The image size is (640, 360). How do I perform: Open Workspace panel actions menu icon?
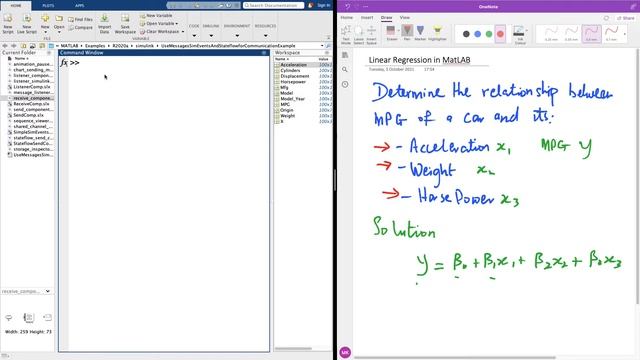pyautogui.click(x=327, y=53)
